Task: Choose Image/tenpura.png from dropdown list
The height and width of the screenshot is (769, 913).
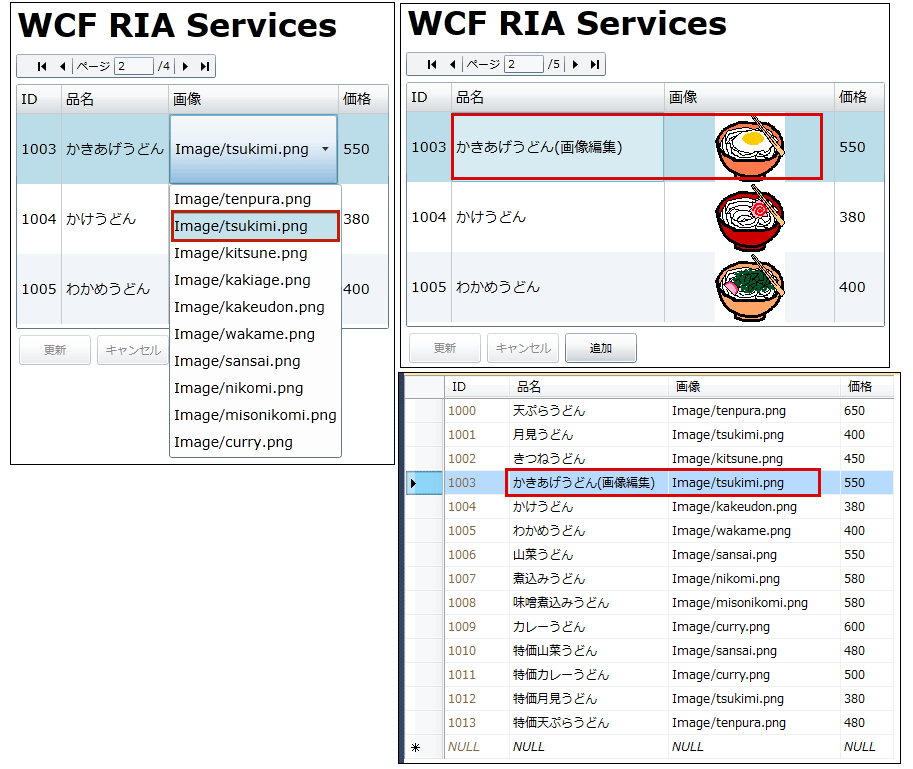Action: pos(255,199)
